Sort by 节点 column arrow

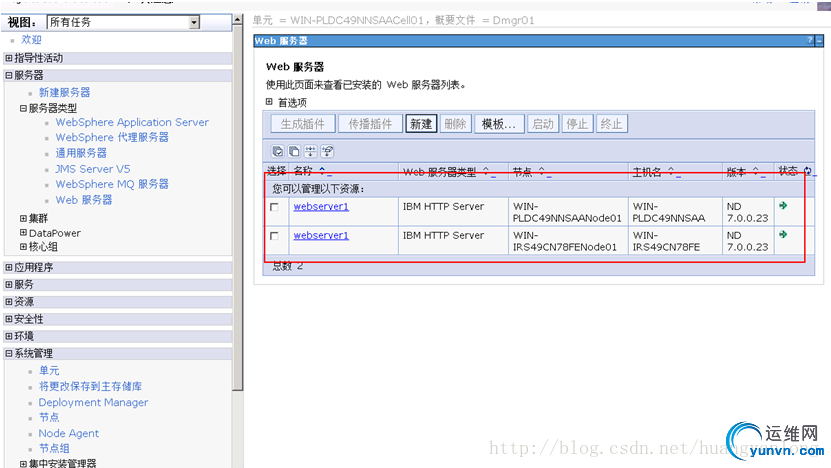point(542,171)
